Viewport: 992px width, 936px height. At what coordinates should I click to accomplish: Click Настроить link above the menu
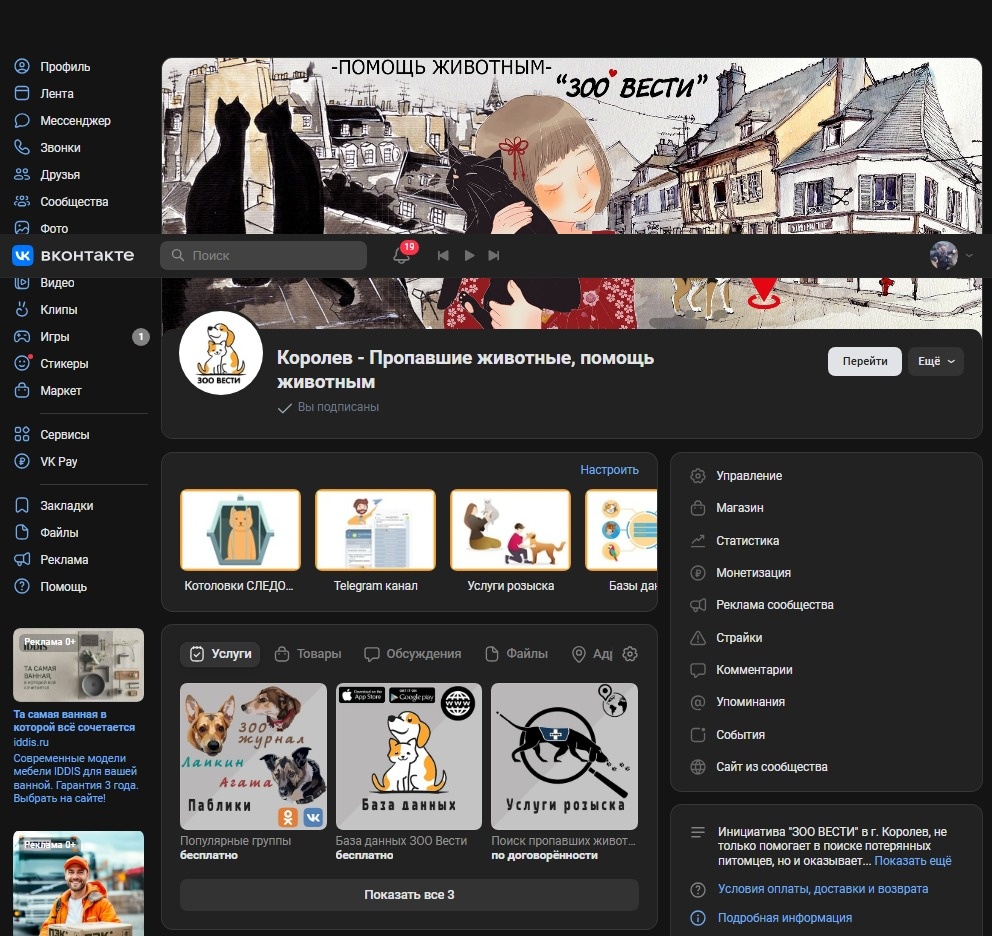coord(609,470)
